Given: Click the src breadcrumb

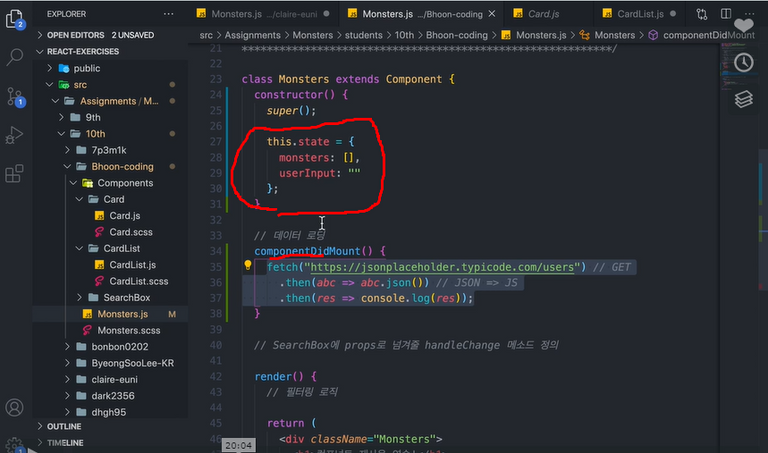Looking at the screenshot, I should (206, 35).
